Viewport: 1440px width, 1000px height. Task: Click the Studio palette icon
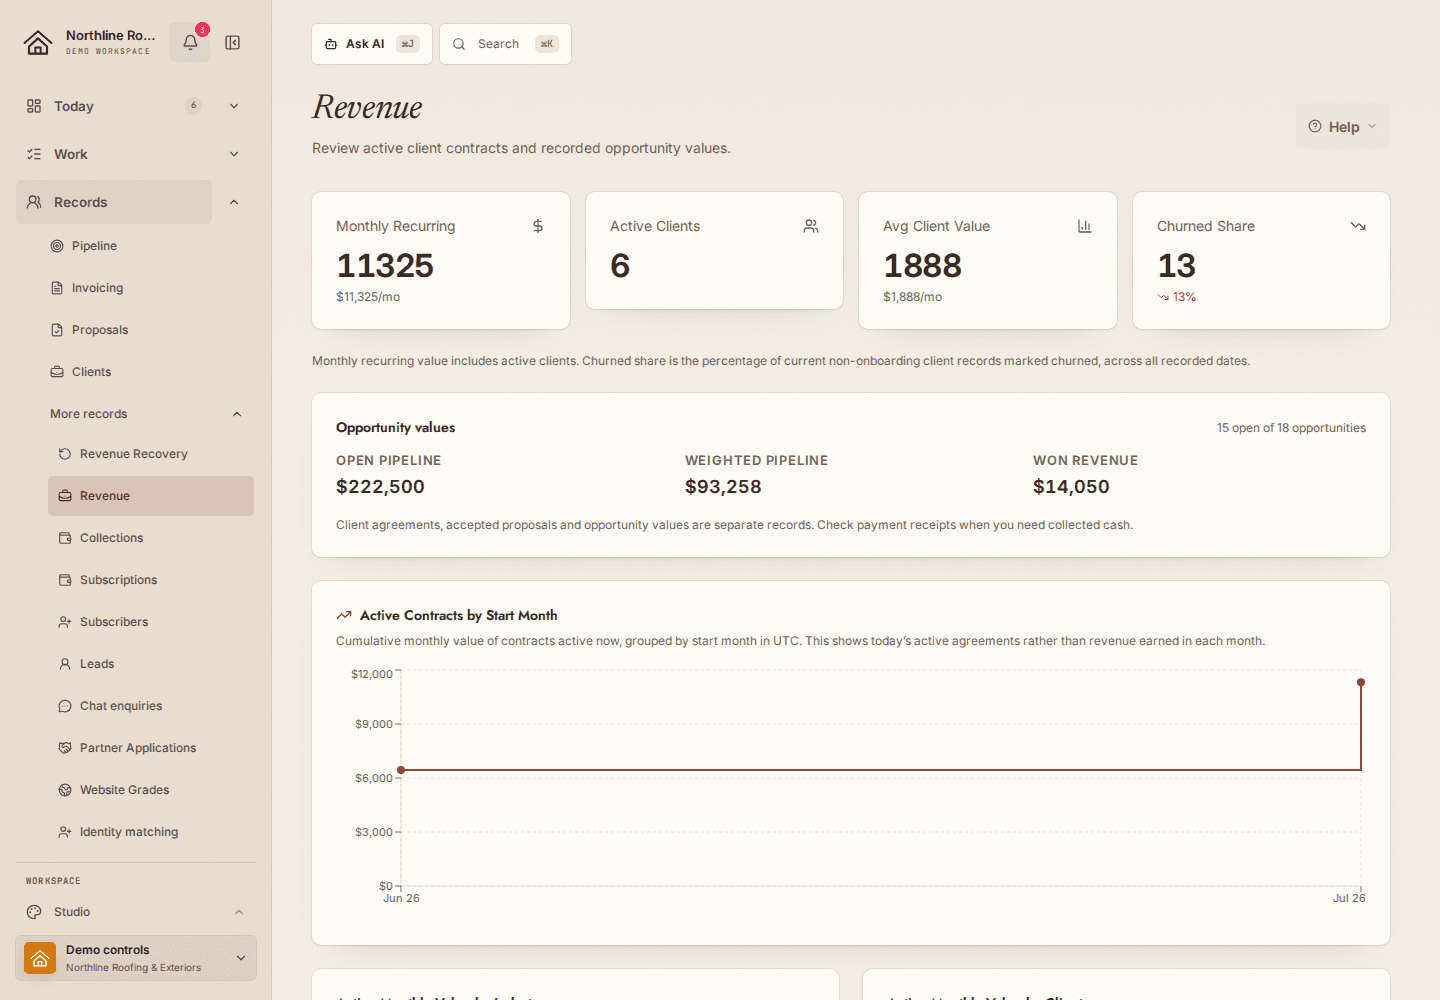[34, 912]
